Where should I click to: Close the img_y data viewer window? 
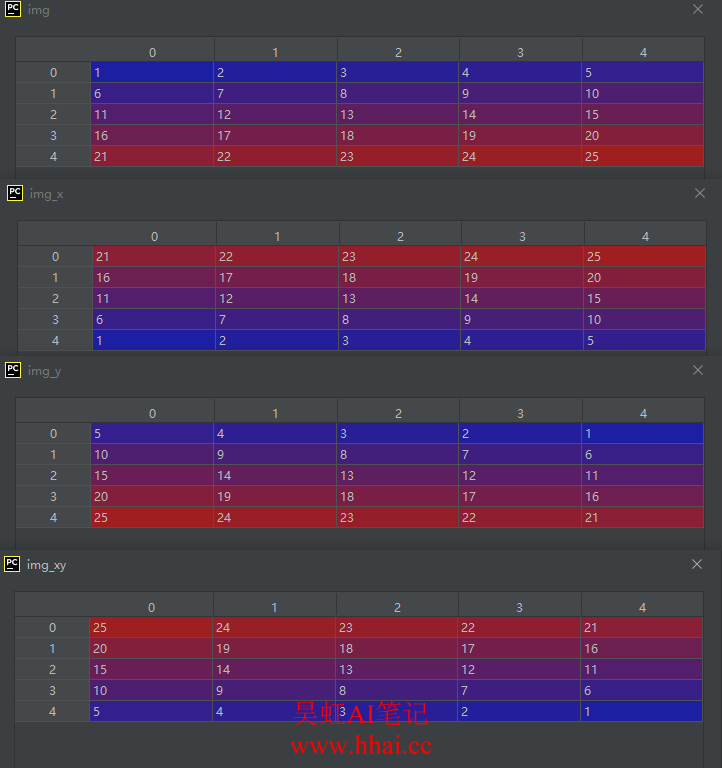698,370
